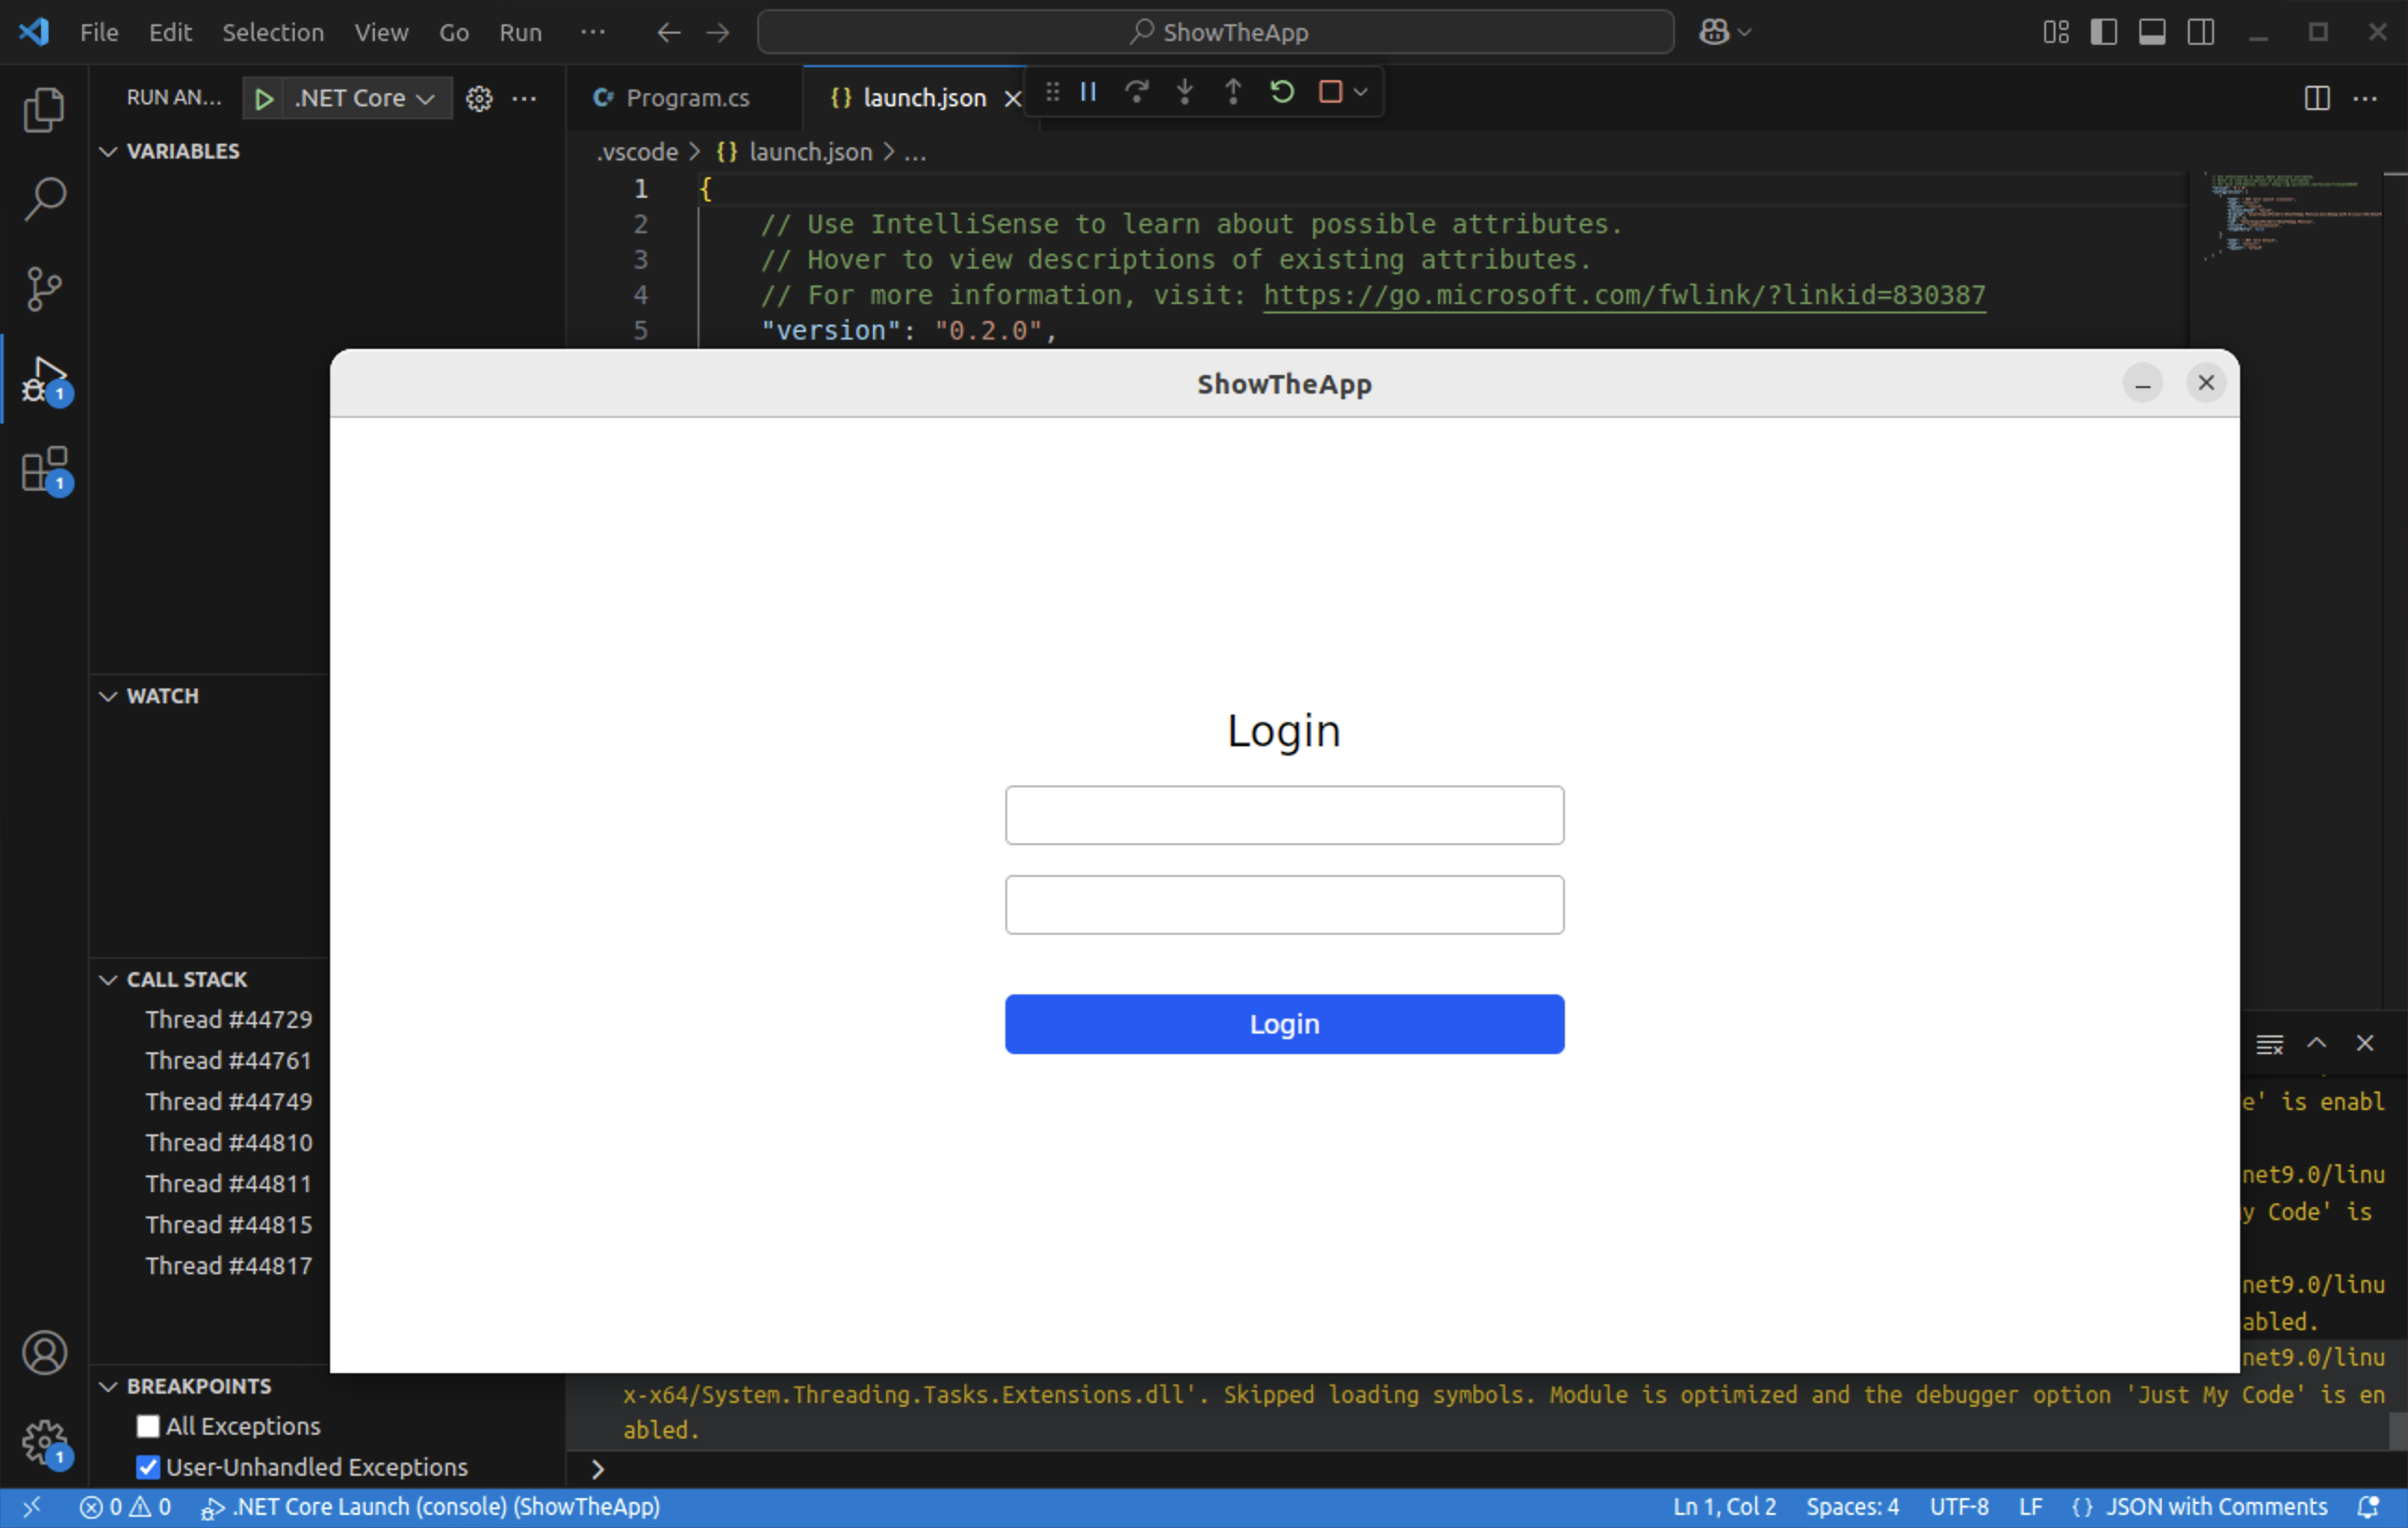Start debugging with the green play icon
The image size is (2408, 1528).
tap(264, 98)
